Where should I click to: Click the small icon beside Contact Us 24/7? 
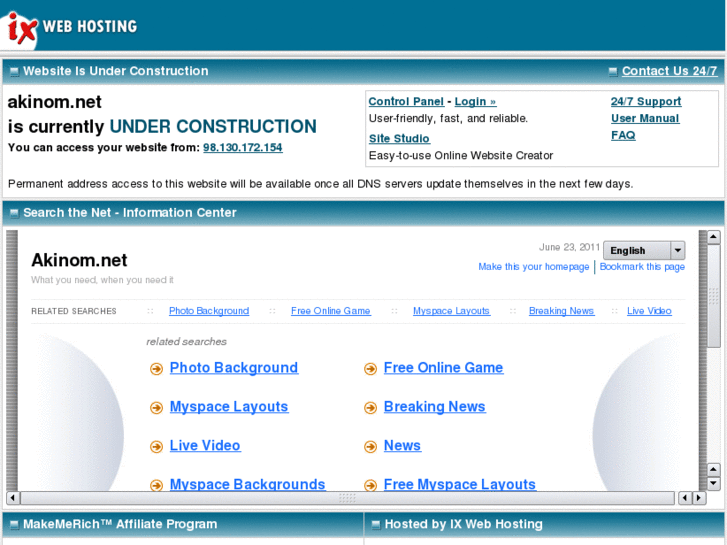(x=613, y=71)
